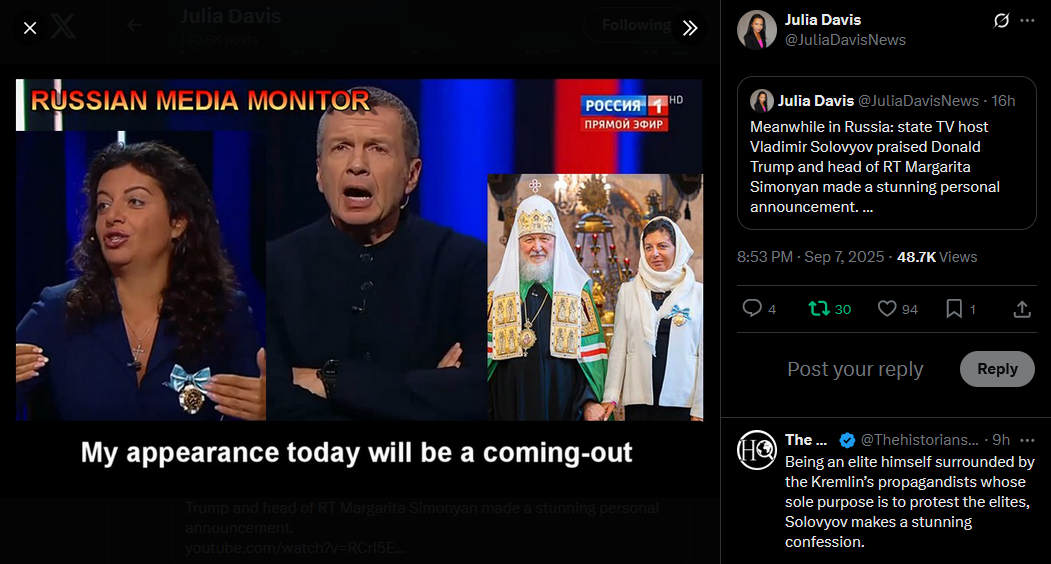Click Julia Davis profile avatar at top
Viewport: 1051px width, 564px height.
point(757,30)
